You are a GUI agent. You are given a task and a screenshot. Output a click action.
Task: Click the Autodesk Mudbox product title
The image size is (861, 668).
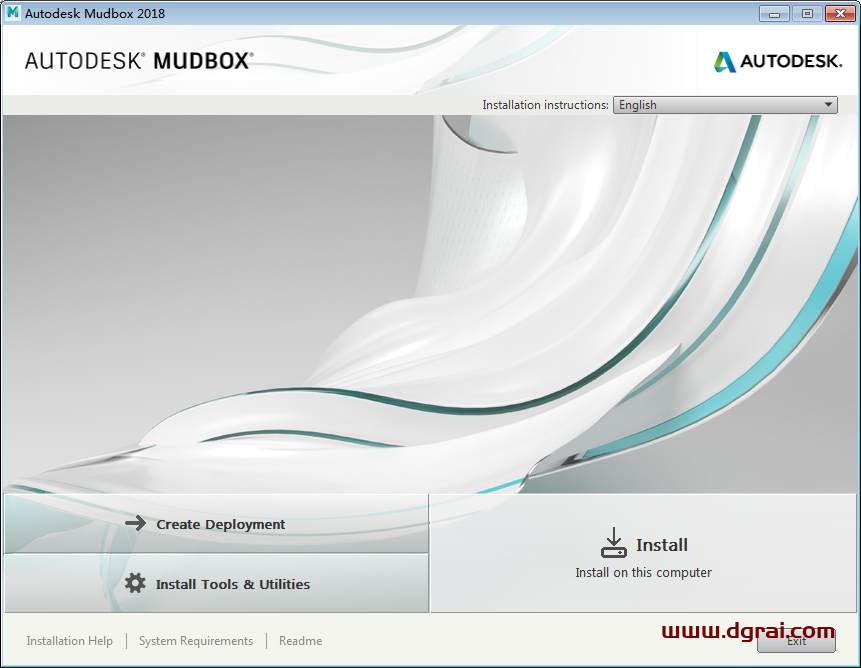click(139, 61)
